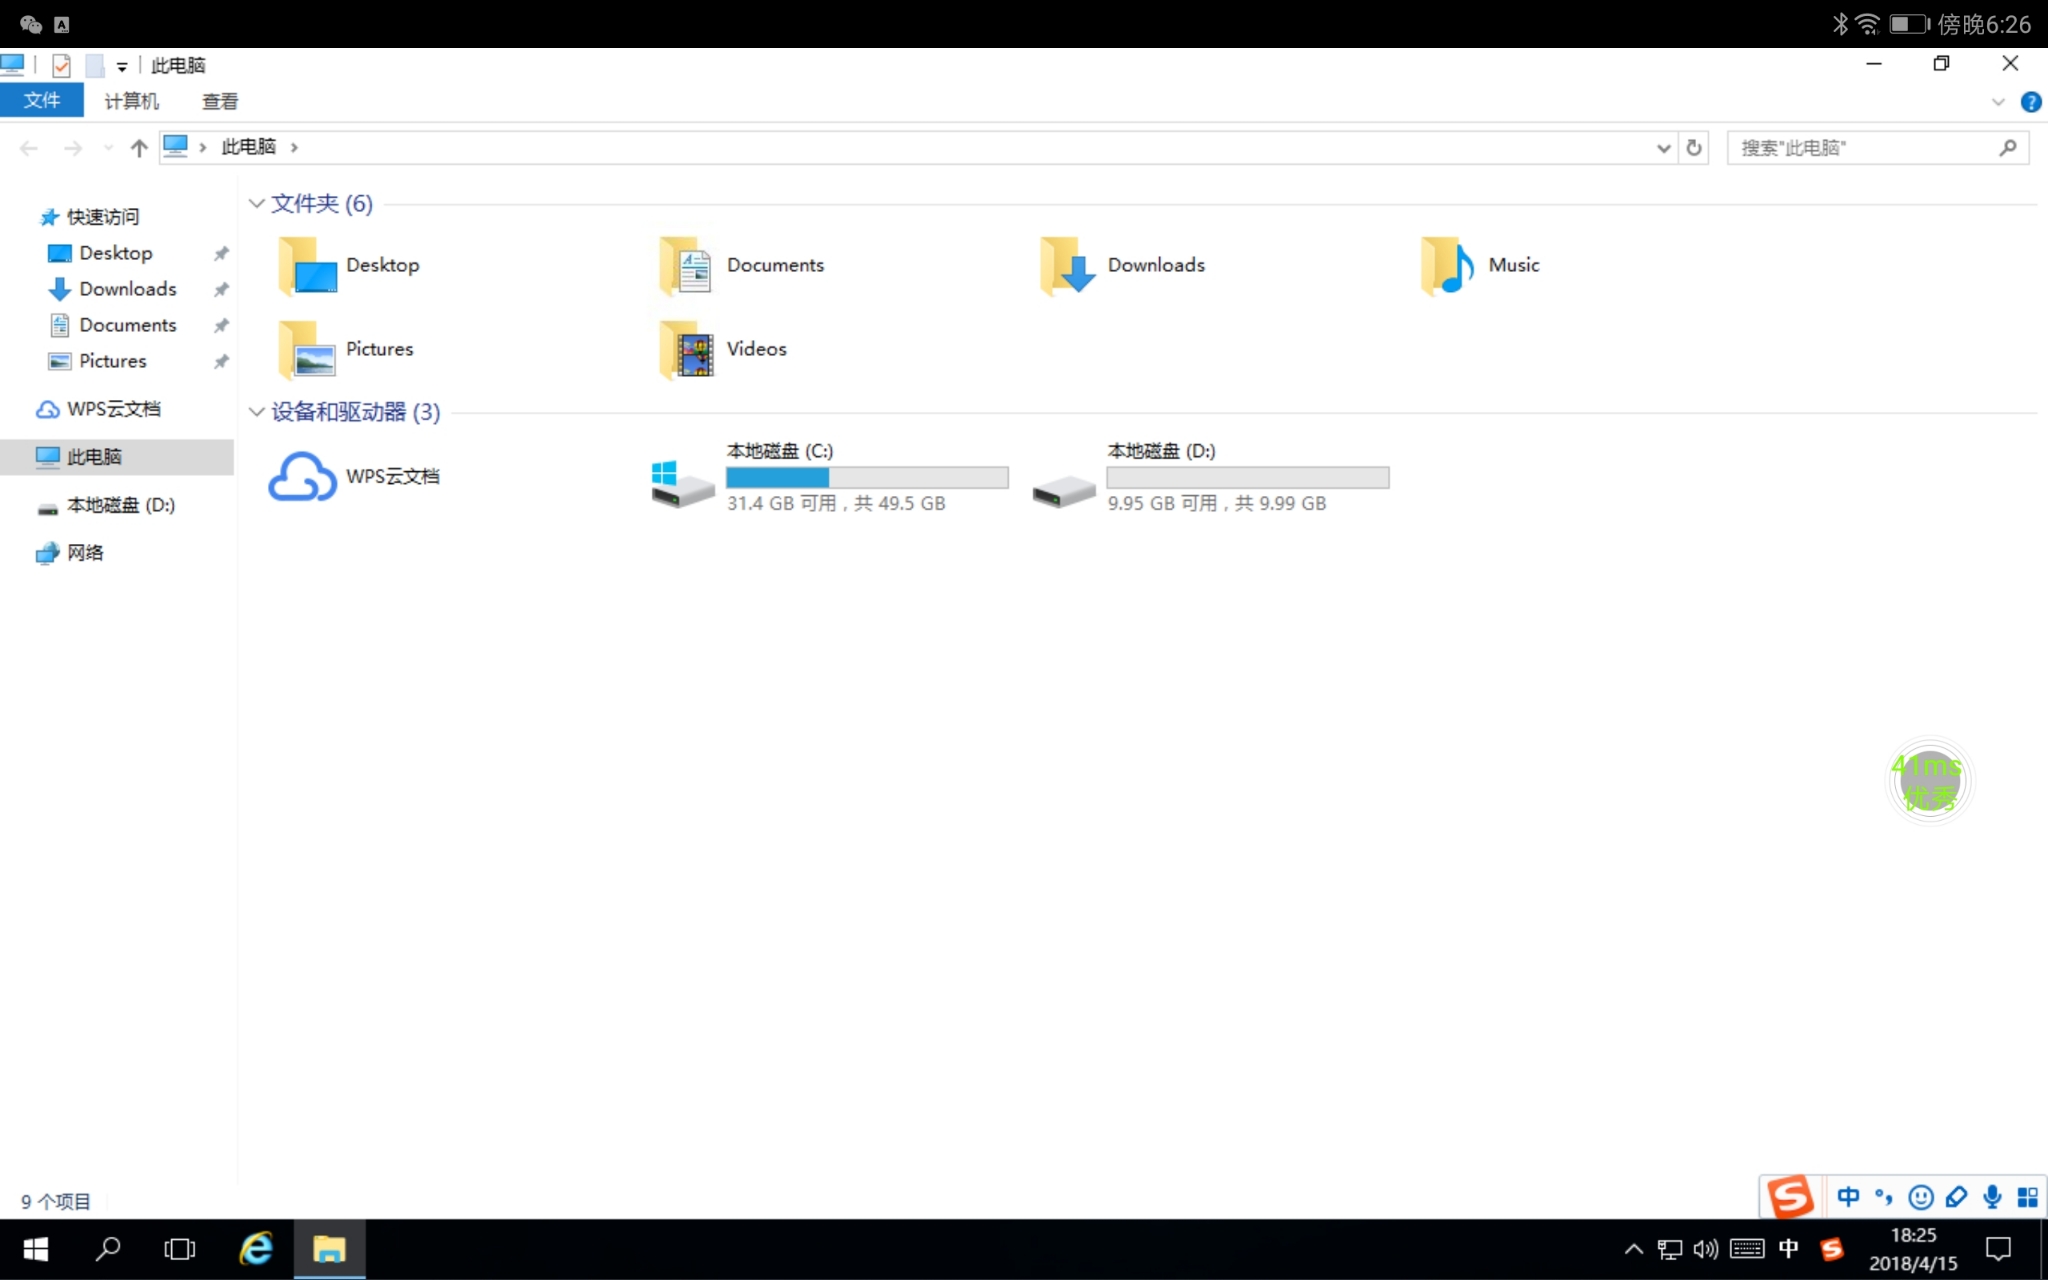
Task: Click the Sogou emoji smiley icon
Action: [1920, 1197]
